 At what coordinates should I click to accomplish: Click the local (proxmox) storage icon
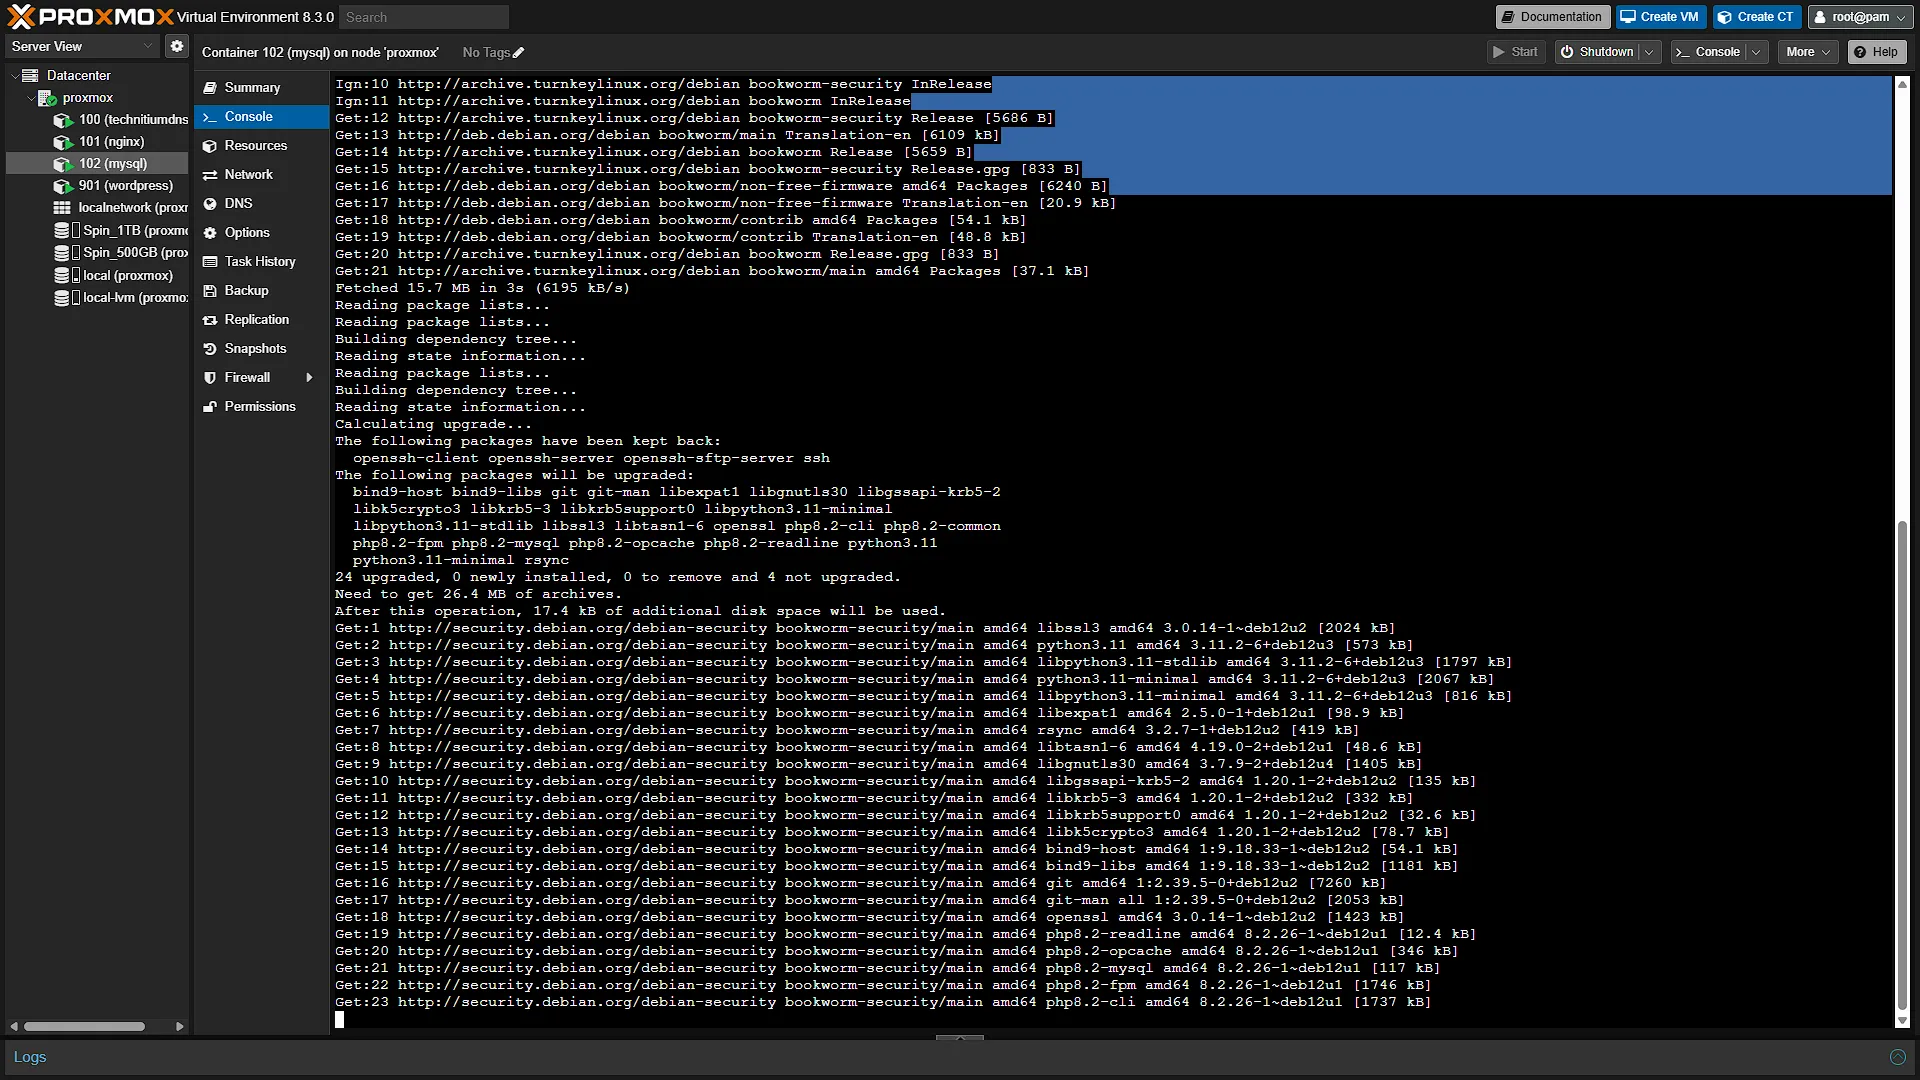(67, 276)
